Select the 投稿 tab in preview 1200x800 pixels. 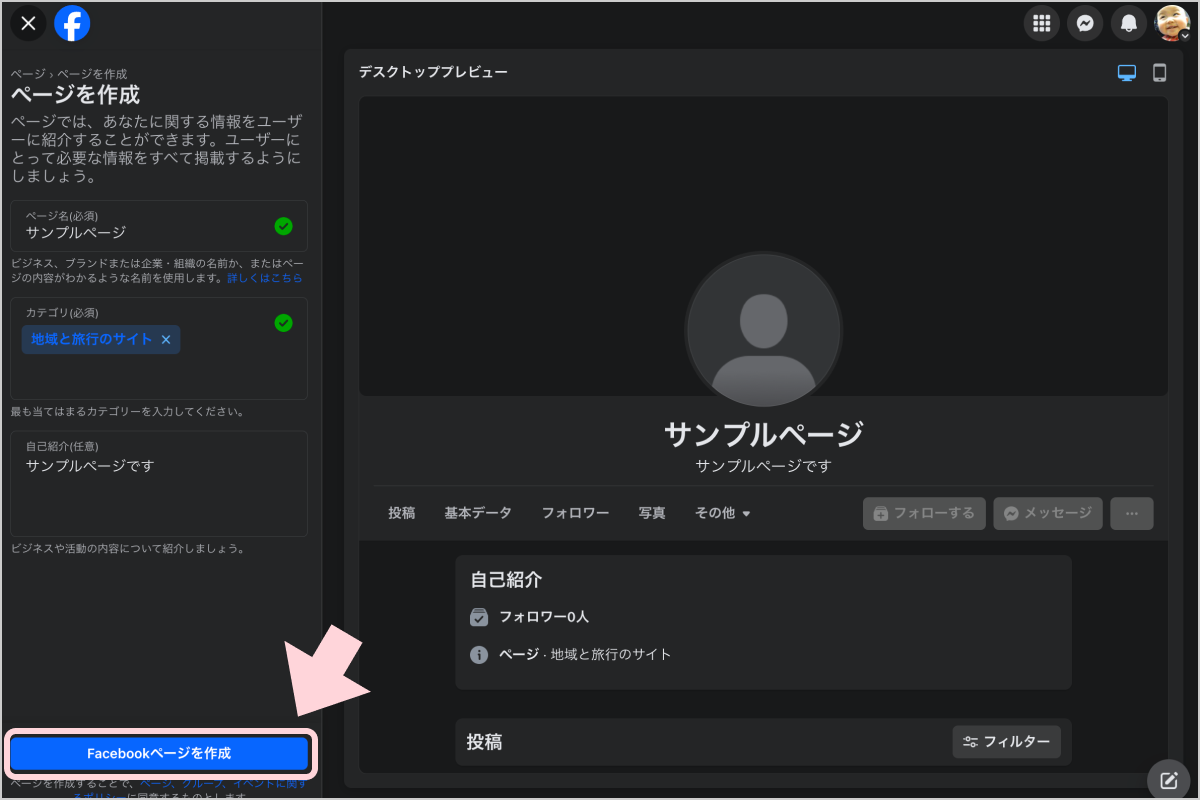(x=402, y=513)
